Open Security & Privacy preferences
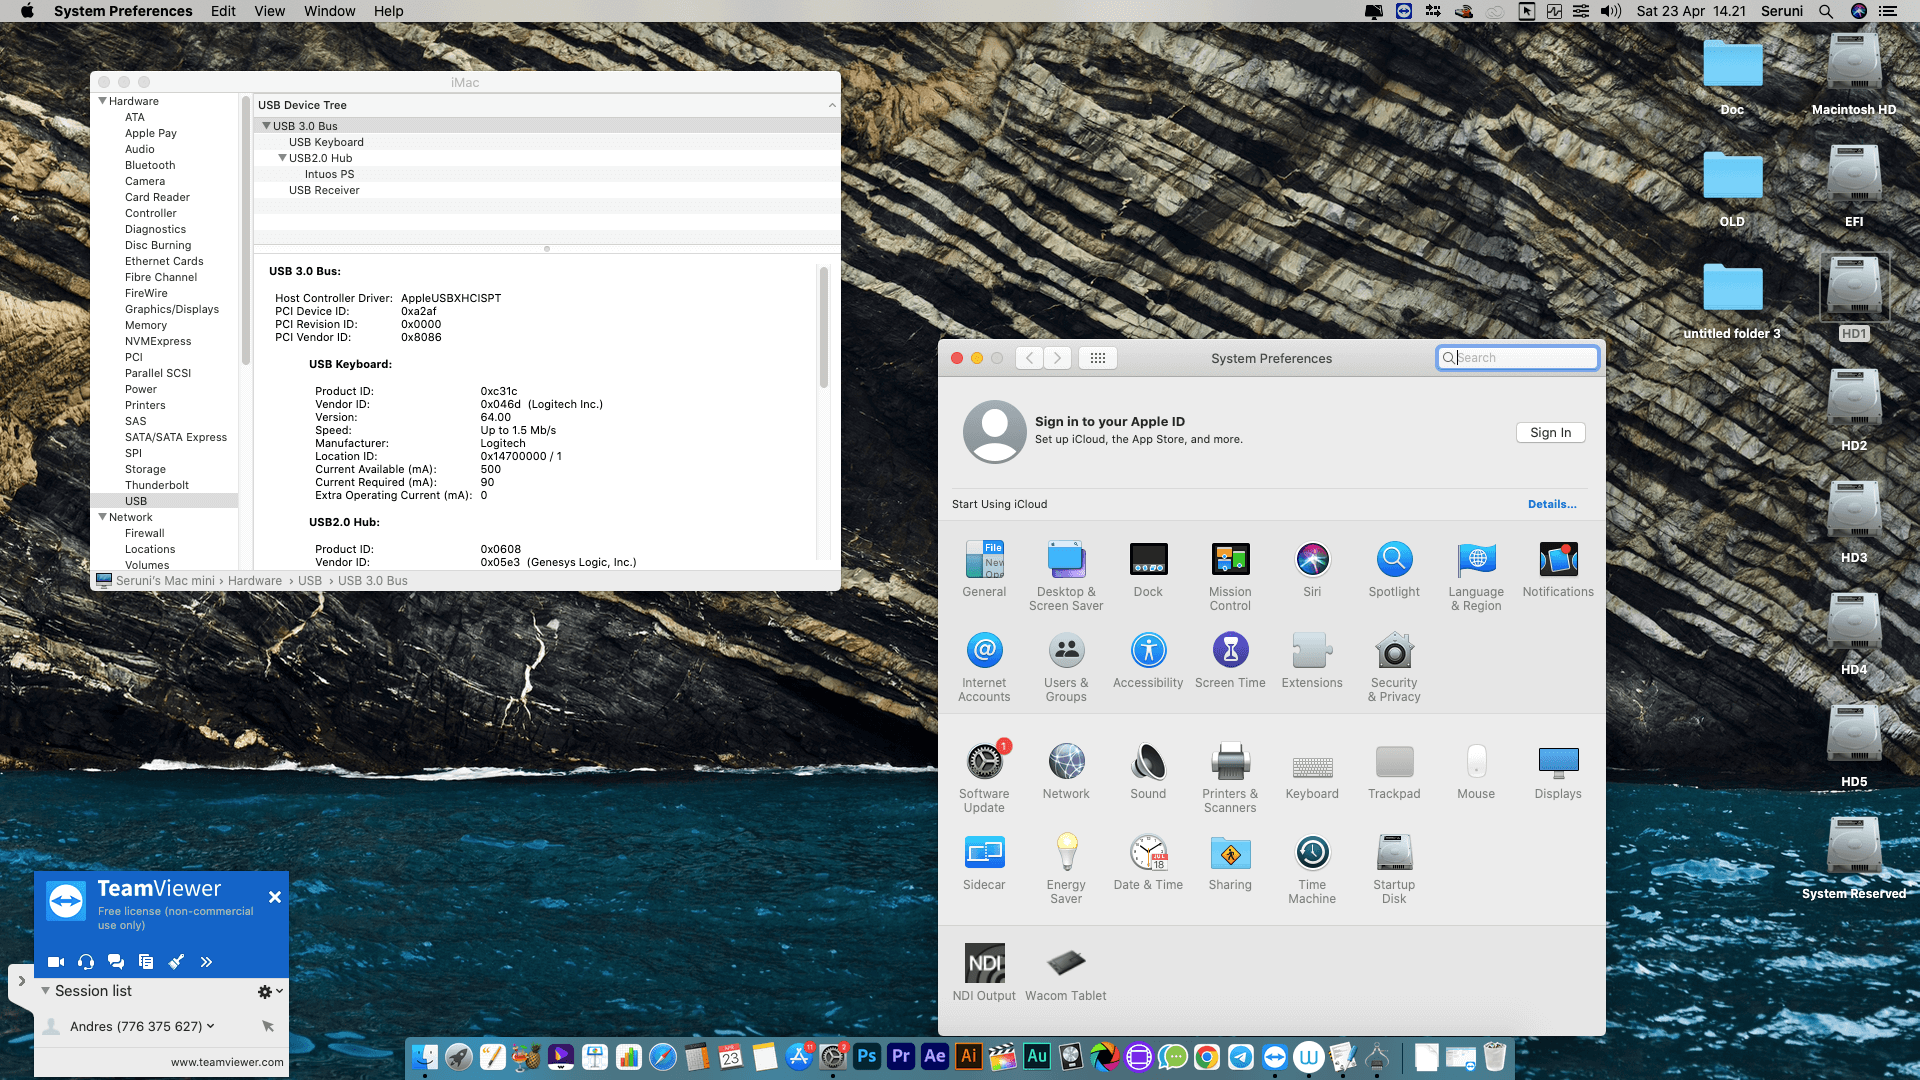 [1394, 667]
